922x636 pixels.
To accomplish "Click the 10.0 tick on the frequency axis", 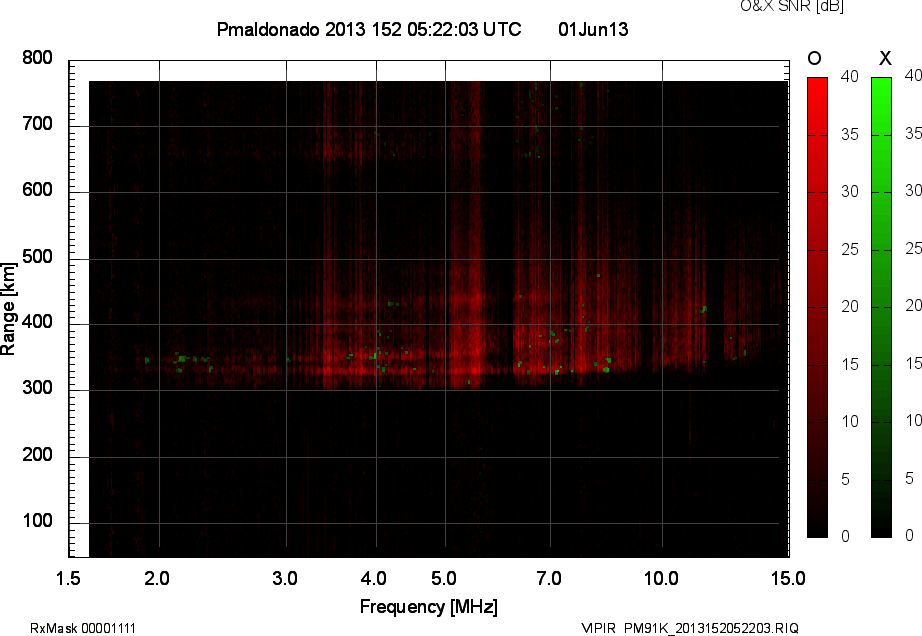I will [661, 578].
